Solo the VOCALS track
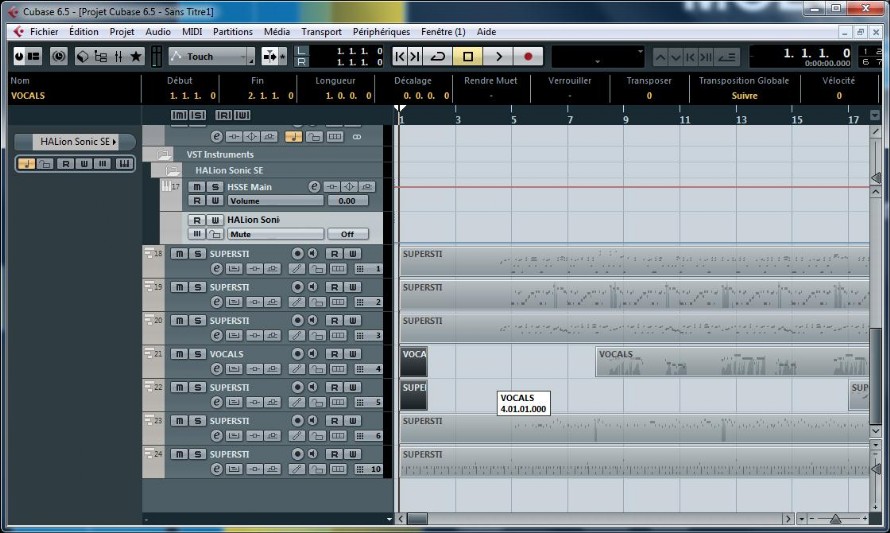The image size is (890, 533). tap(197, 354)
